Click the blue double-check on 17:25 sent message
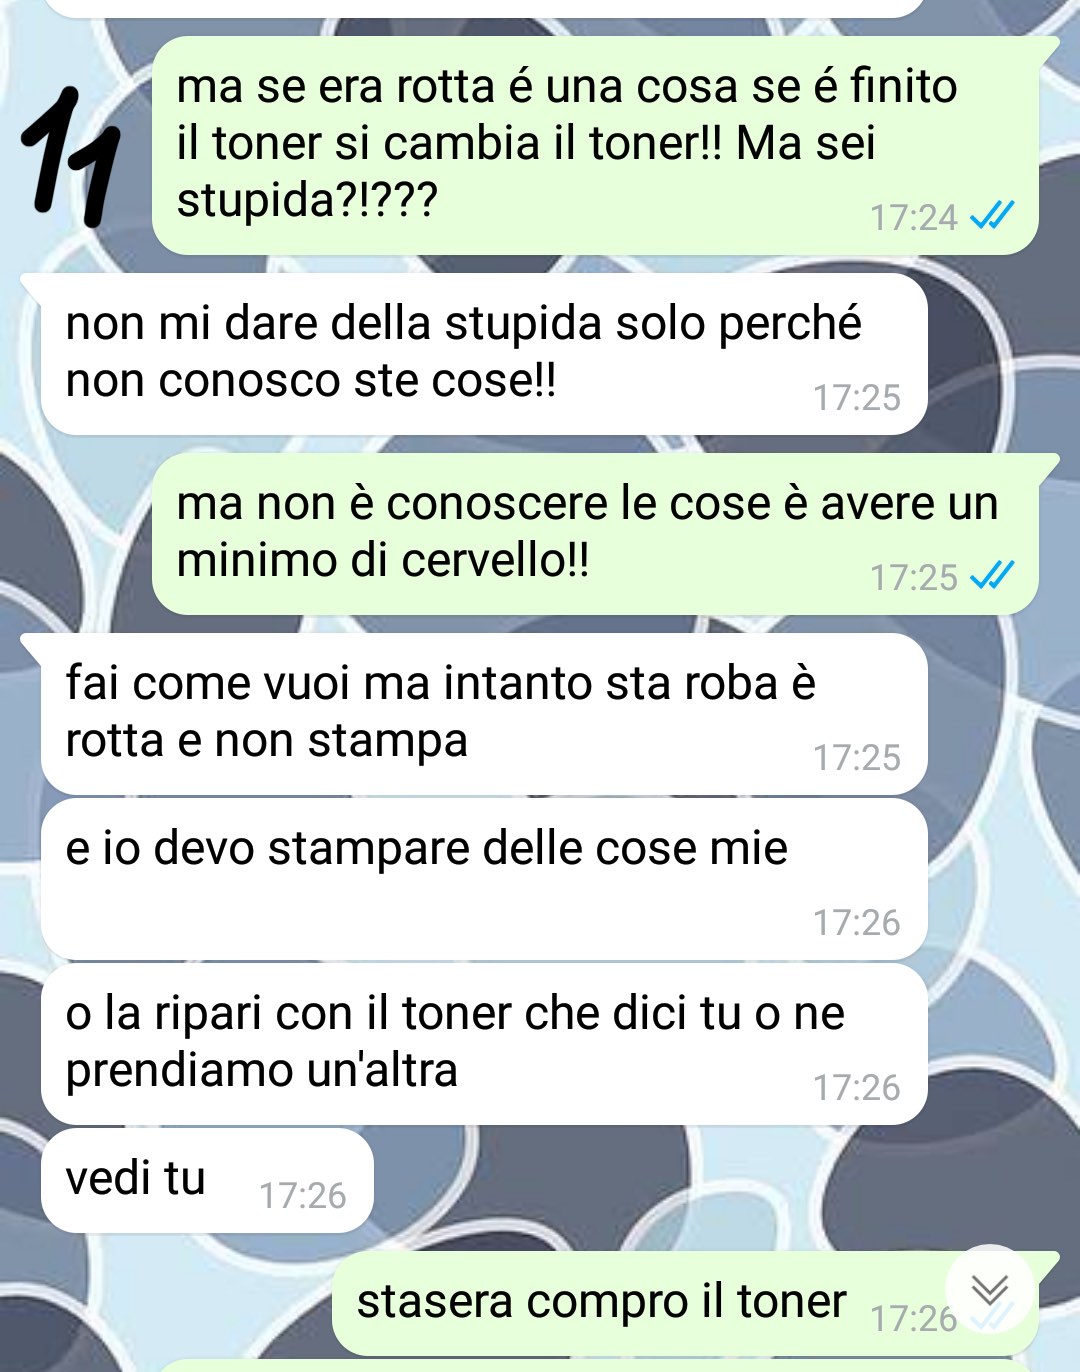Screen dimensions: 1080x1372 992,575
